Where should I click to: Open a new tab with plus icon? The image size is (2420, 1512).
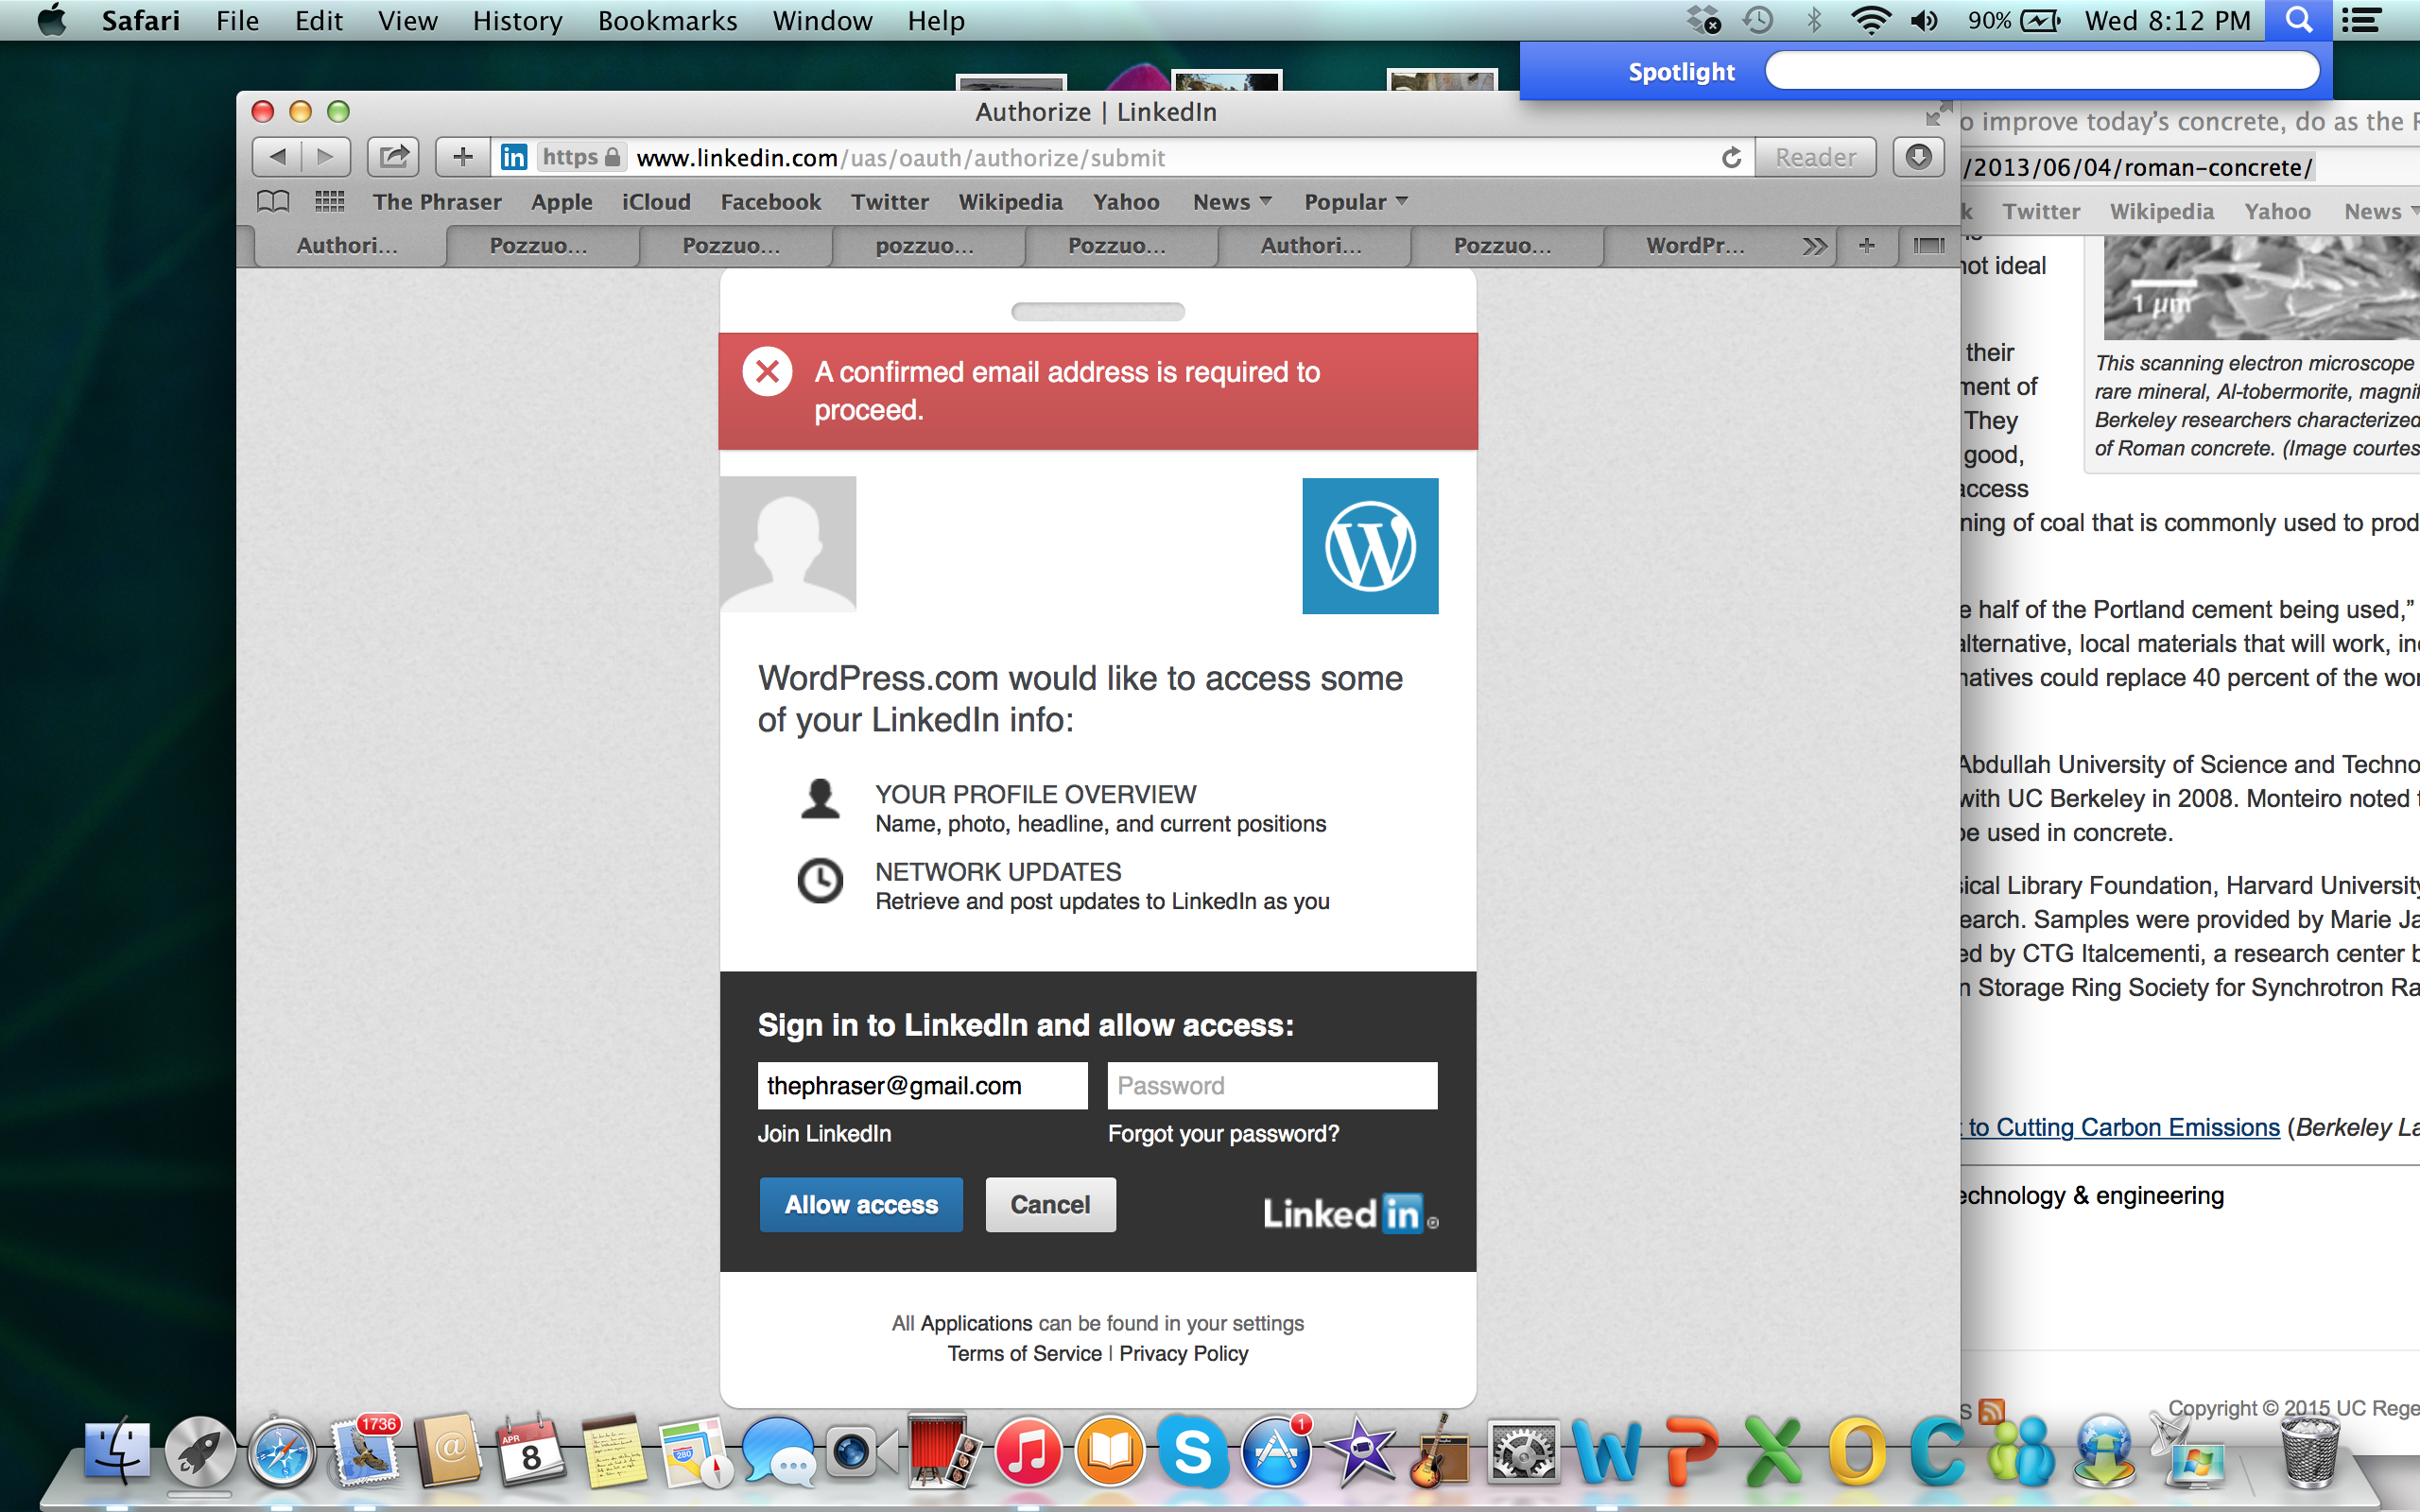(x=1866, y=246)
